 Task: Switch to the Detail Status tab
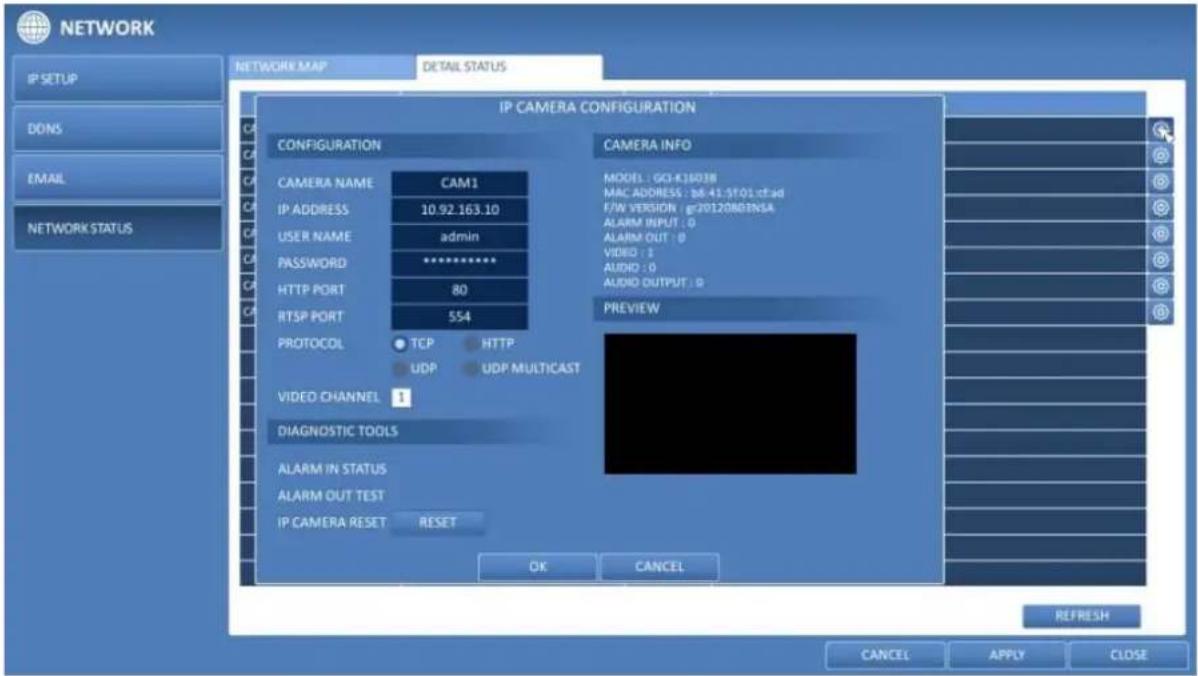(x=509, y=66)
